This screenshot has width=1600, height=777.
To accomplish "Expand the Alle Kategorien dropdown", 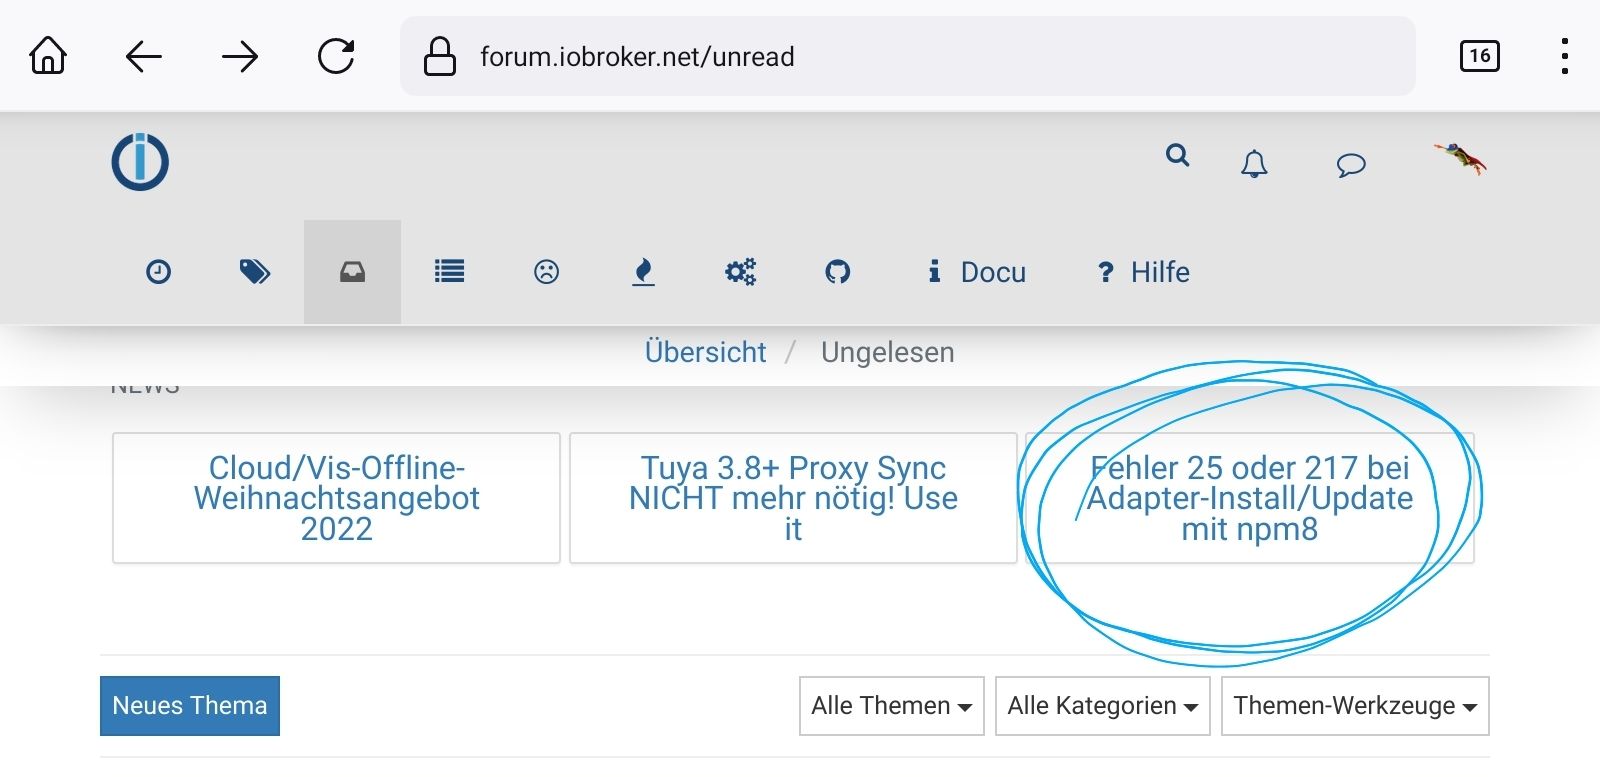I will pyautogui.click(x=1102, y=706).
